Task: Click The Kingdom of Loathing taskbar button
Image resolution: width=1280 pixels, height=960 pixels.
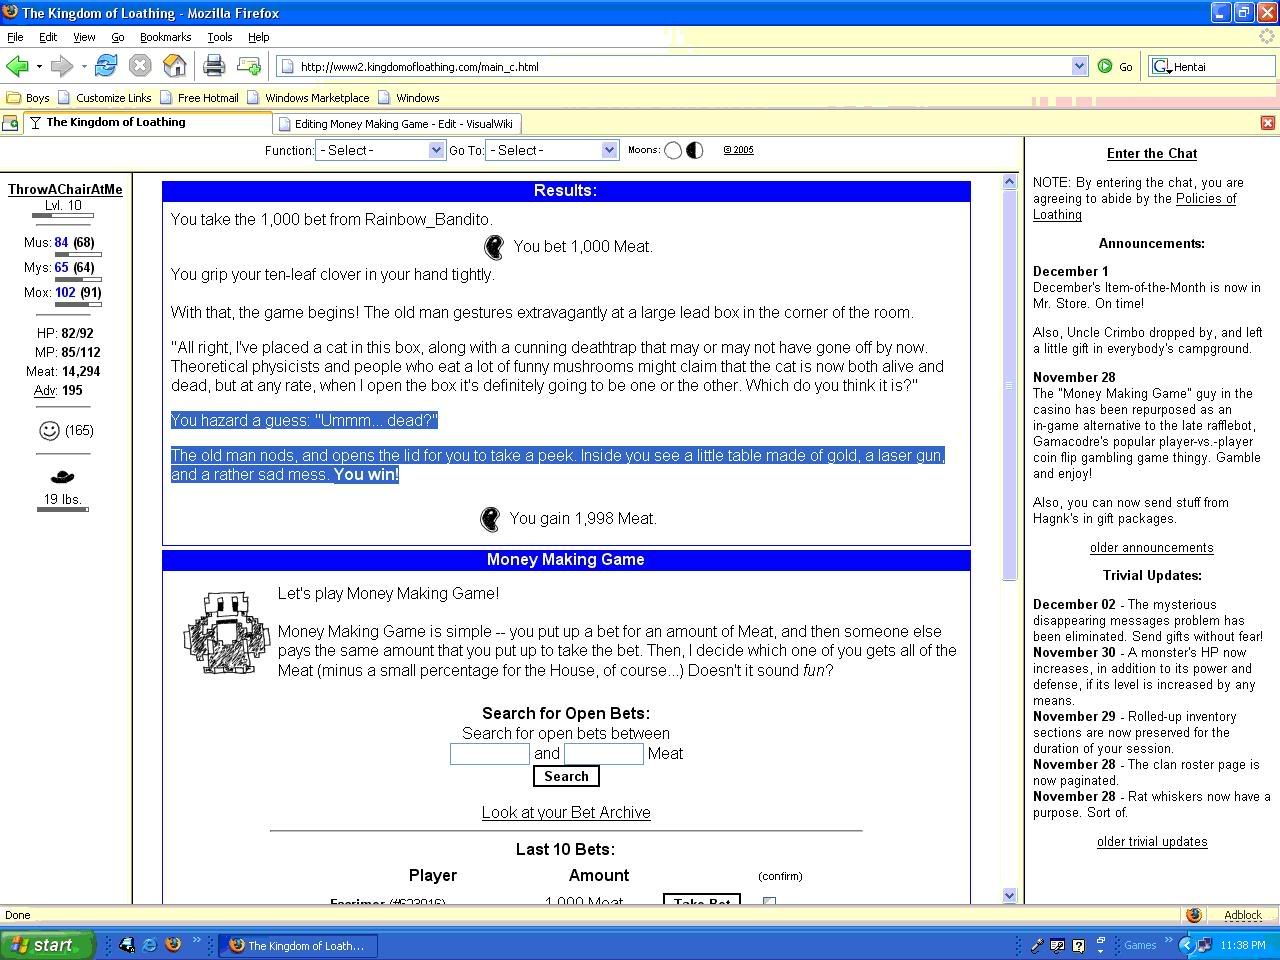Action: [298, 945]
